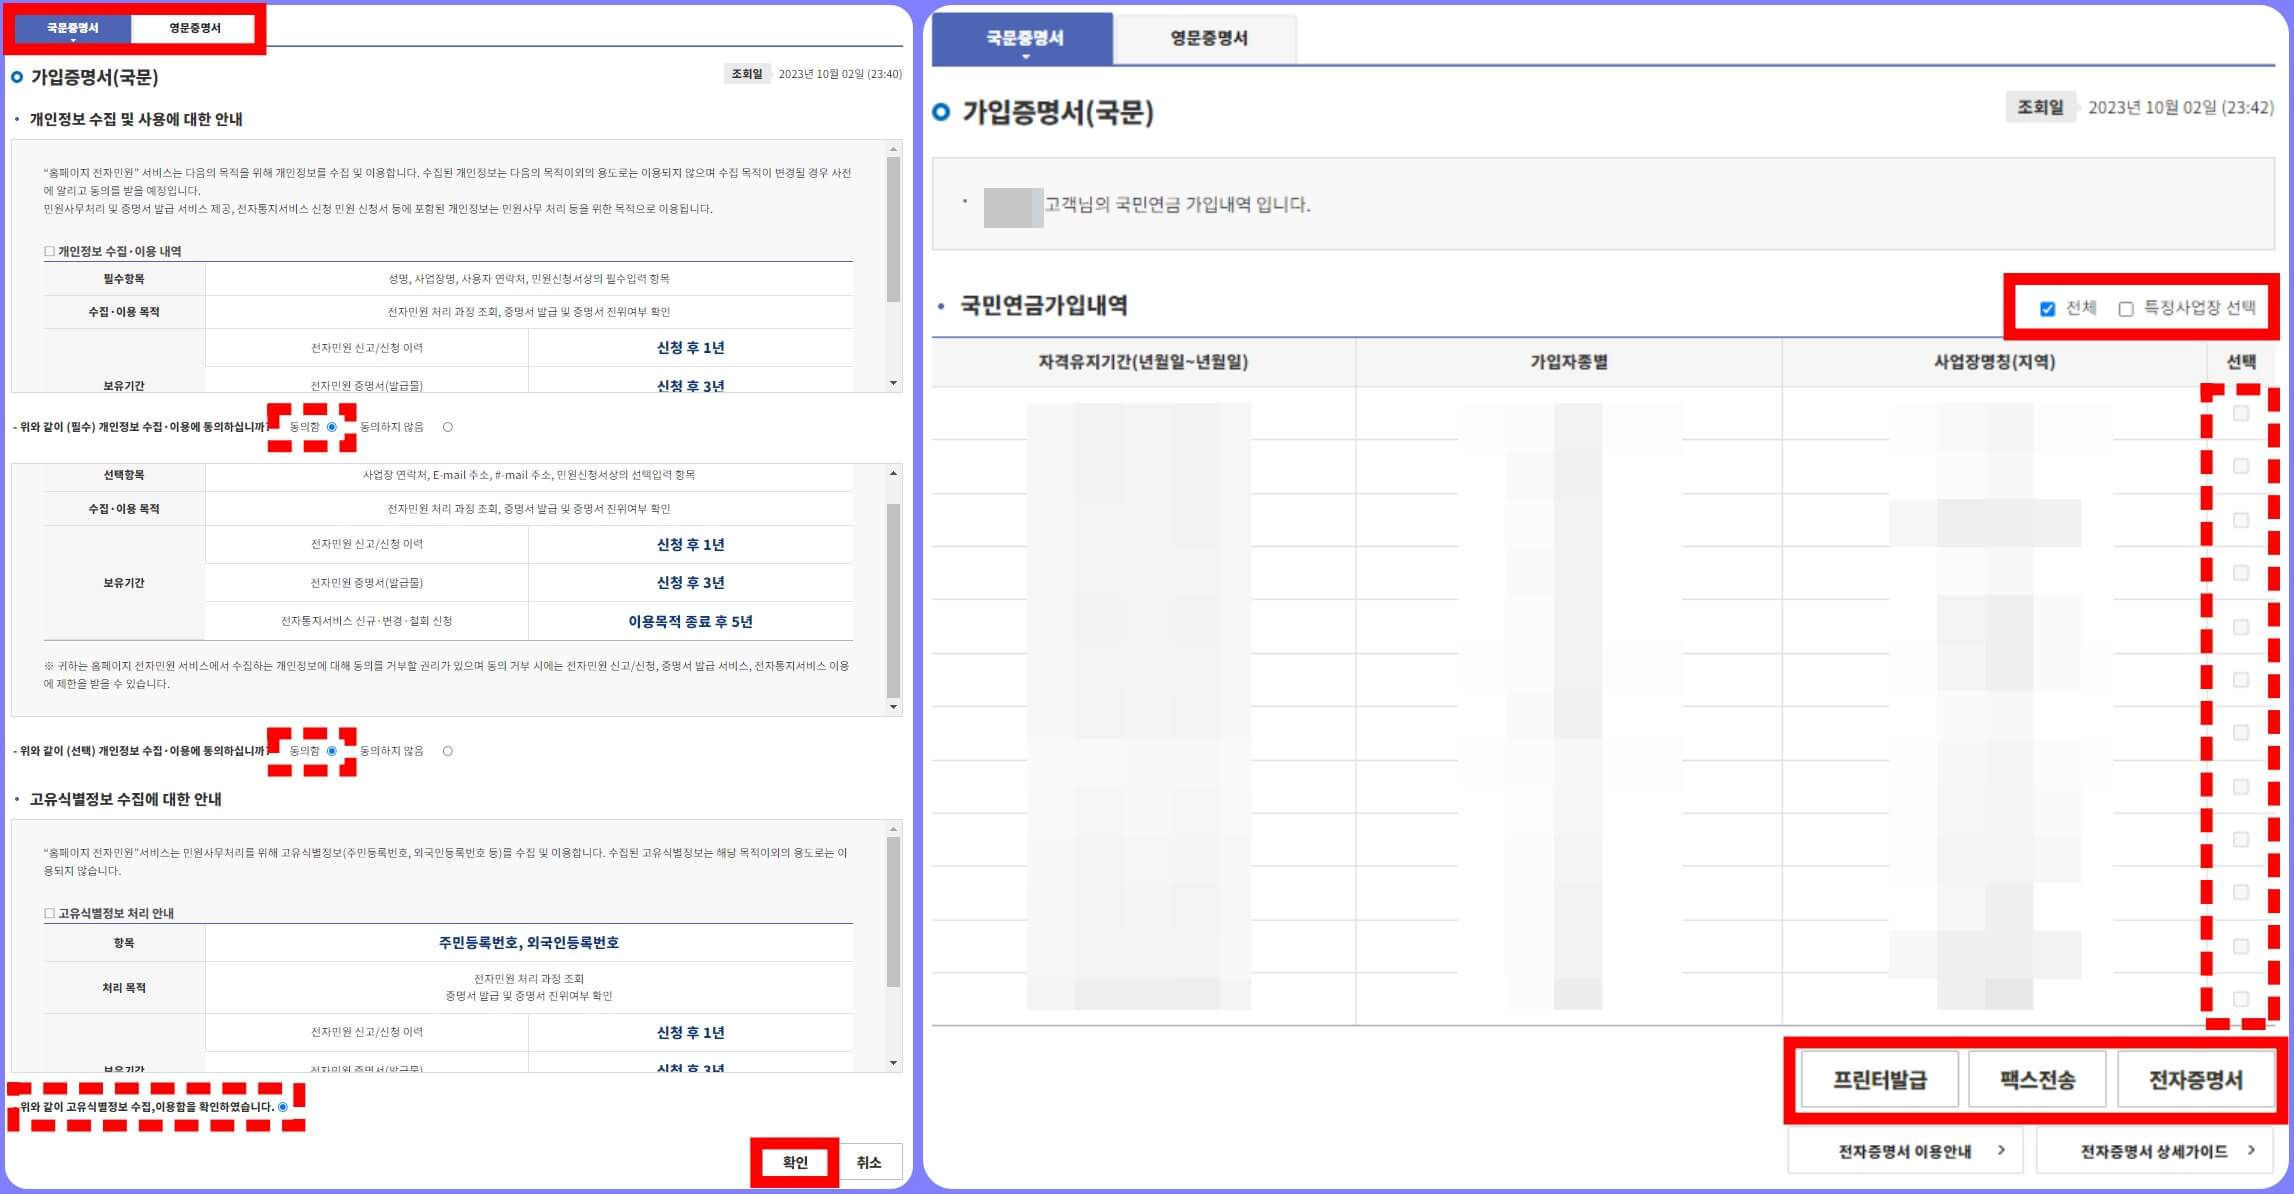Click chevron arrow beside 전자증명서 이용안내
Image resolution: width=2294 pixels, height=1194 pixels.
click(x=2001, y=1151)
